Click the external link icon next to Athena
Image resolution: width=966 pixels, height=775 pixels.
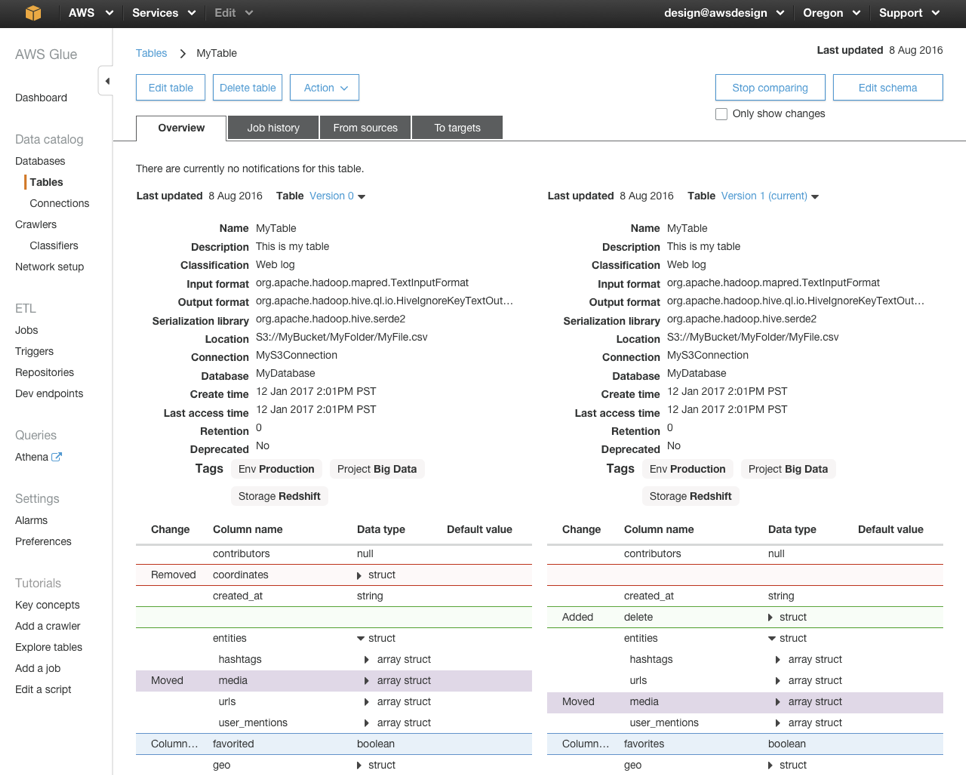(x=57, y=457)
